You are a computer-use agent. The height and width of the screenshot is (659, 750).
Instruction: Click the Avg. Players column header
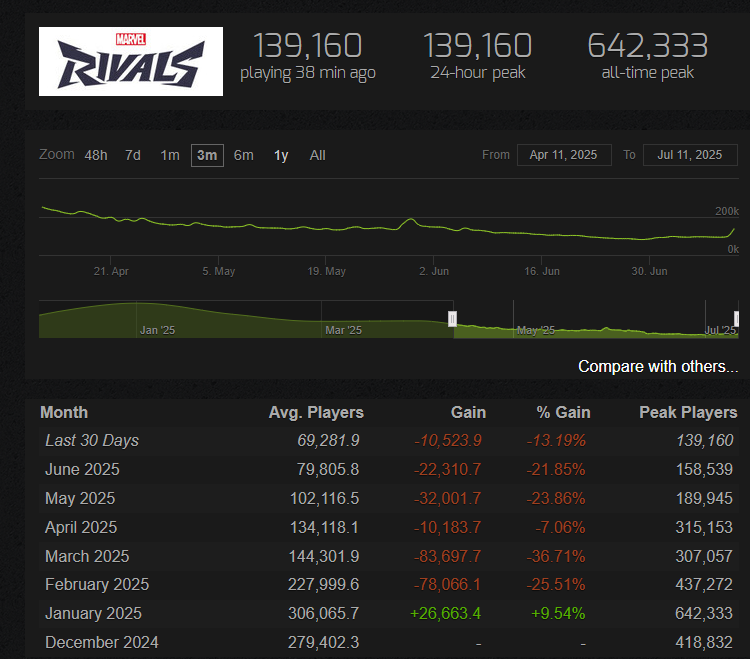[316, 412]
